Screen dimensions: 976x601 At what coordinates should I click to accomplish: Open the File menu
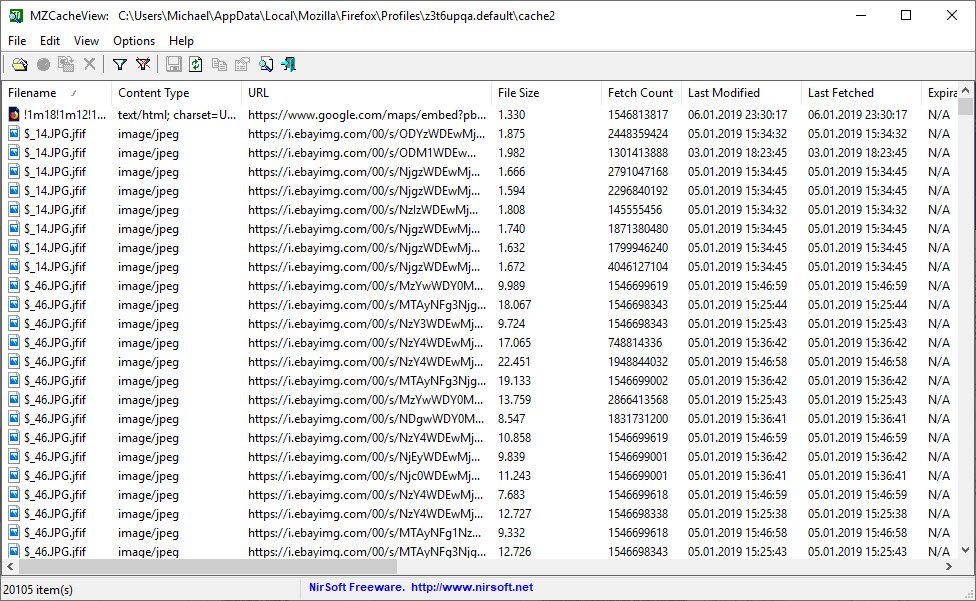coord(17,40)
